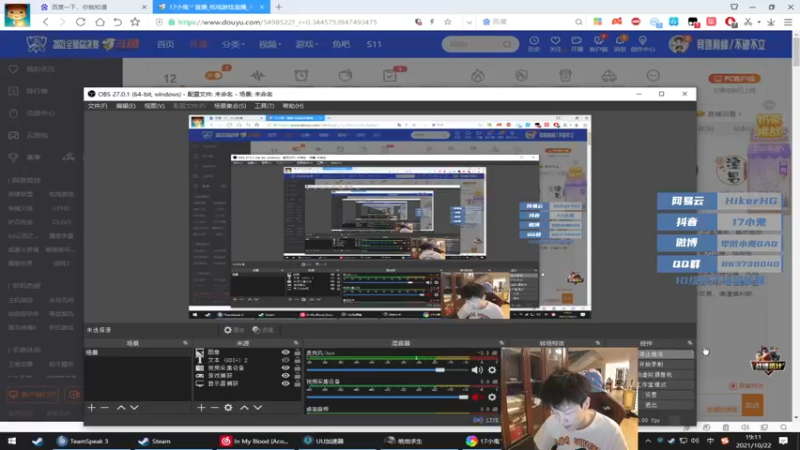Screen dimensions: 800x450
Task: Adjust the 麦克风/Aux volume slider
Action: pos(388,370)
